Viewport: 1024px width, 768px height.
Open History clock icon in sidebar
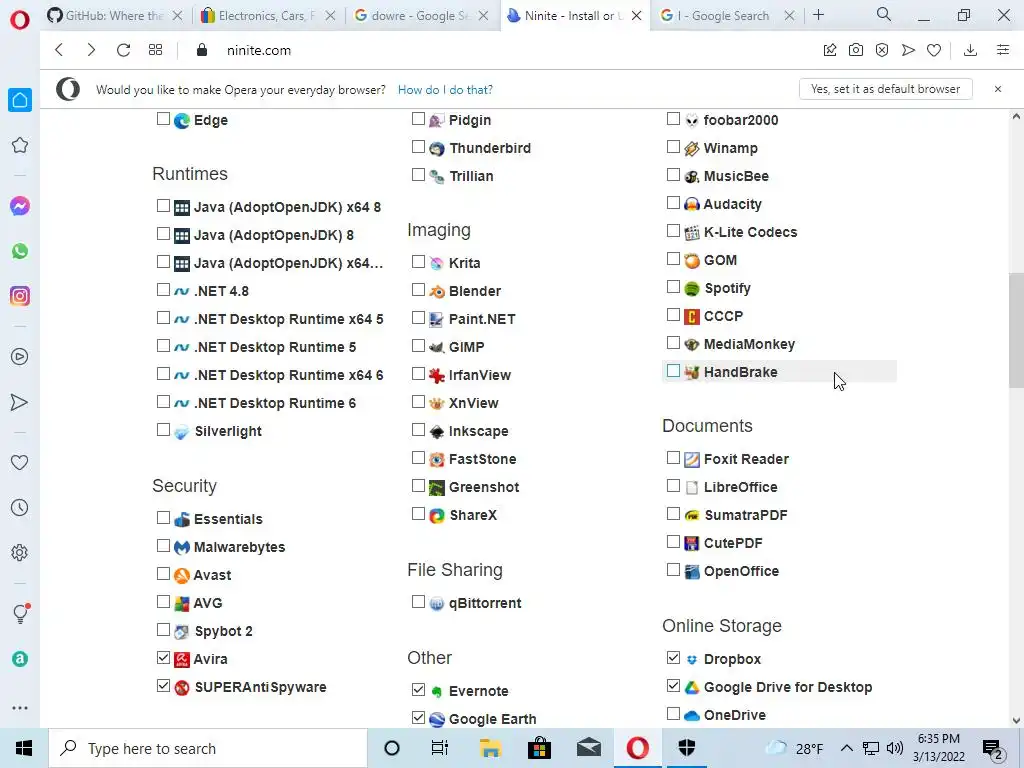pos(20,507)
